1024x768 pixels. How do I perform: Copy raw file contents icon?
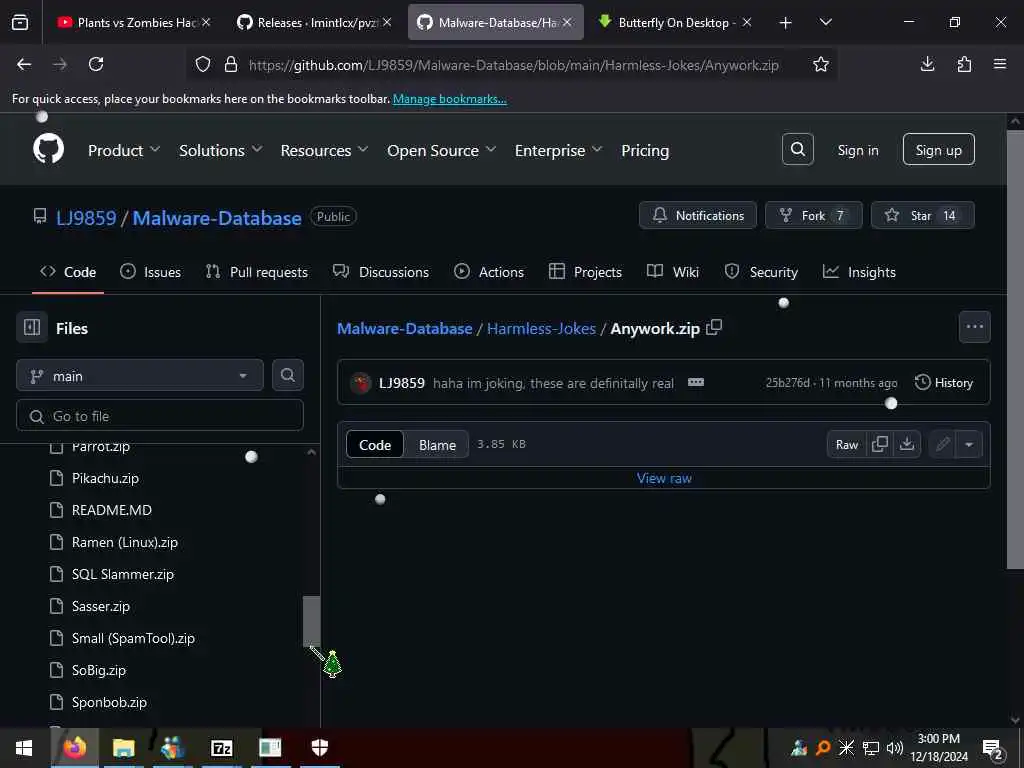tap(880, 444)
